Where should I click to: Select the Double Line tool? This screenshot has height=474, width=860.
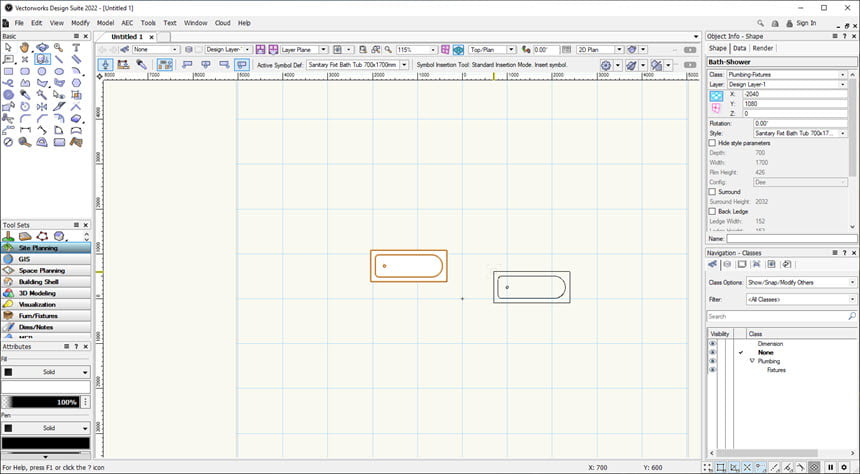(76, 59)
